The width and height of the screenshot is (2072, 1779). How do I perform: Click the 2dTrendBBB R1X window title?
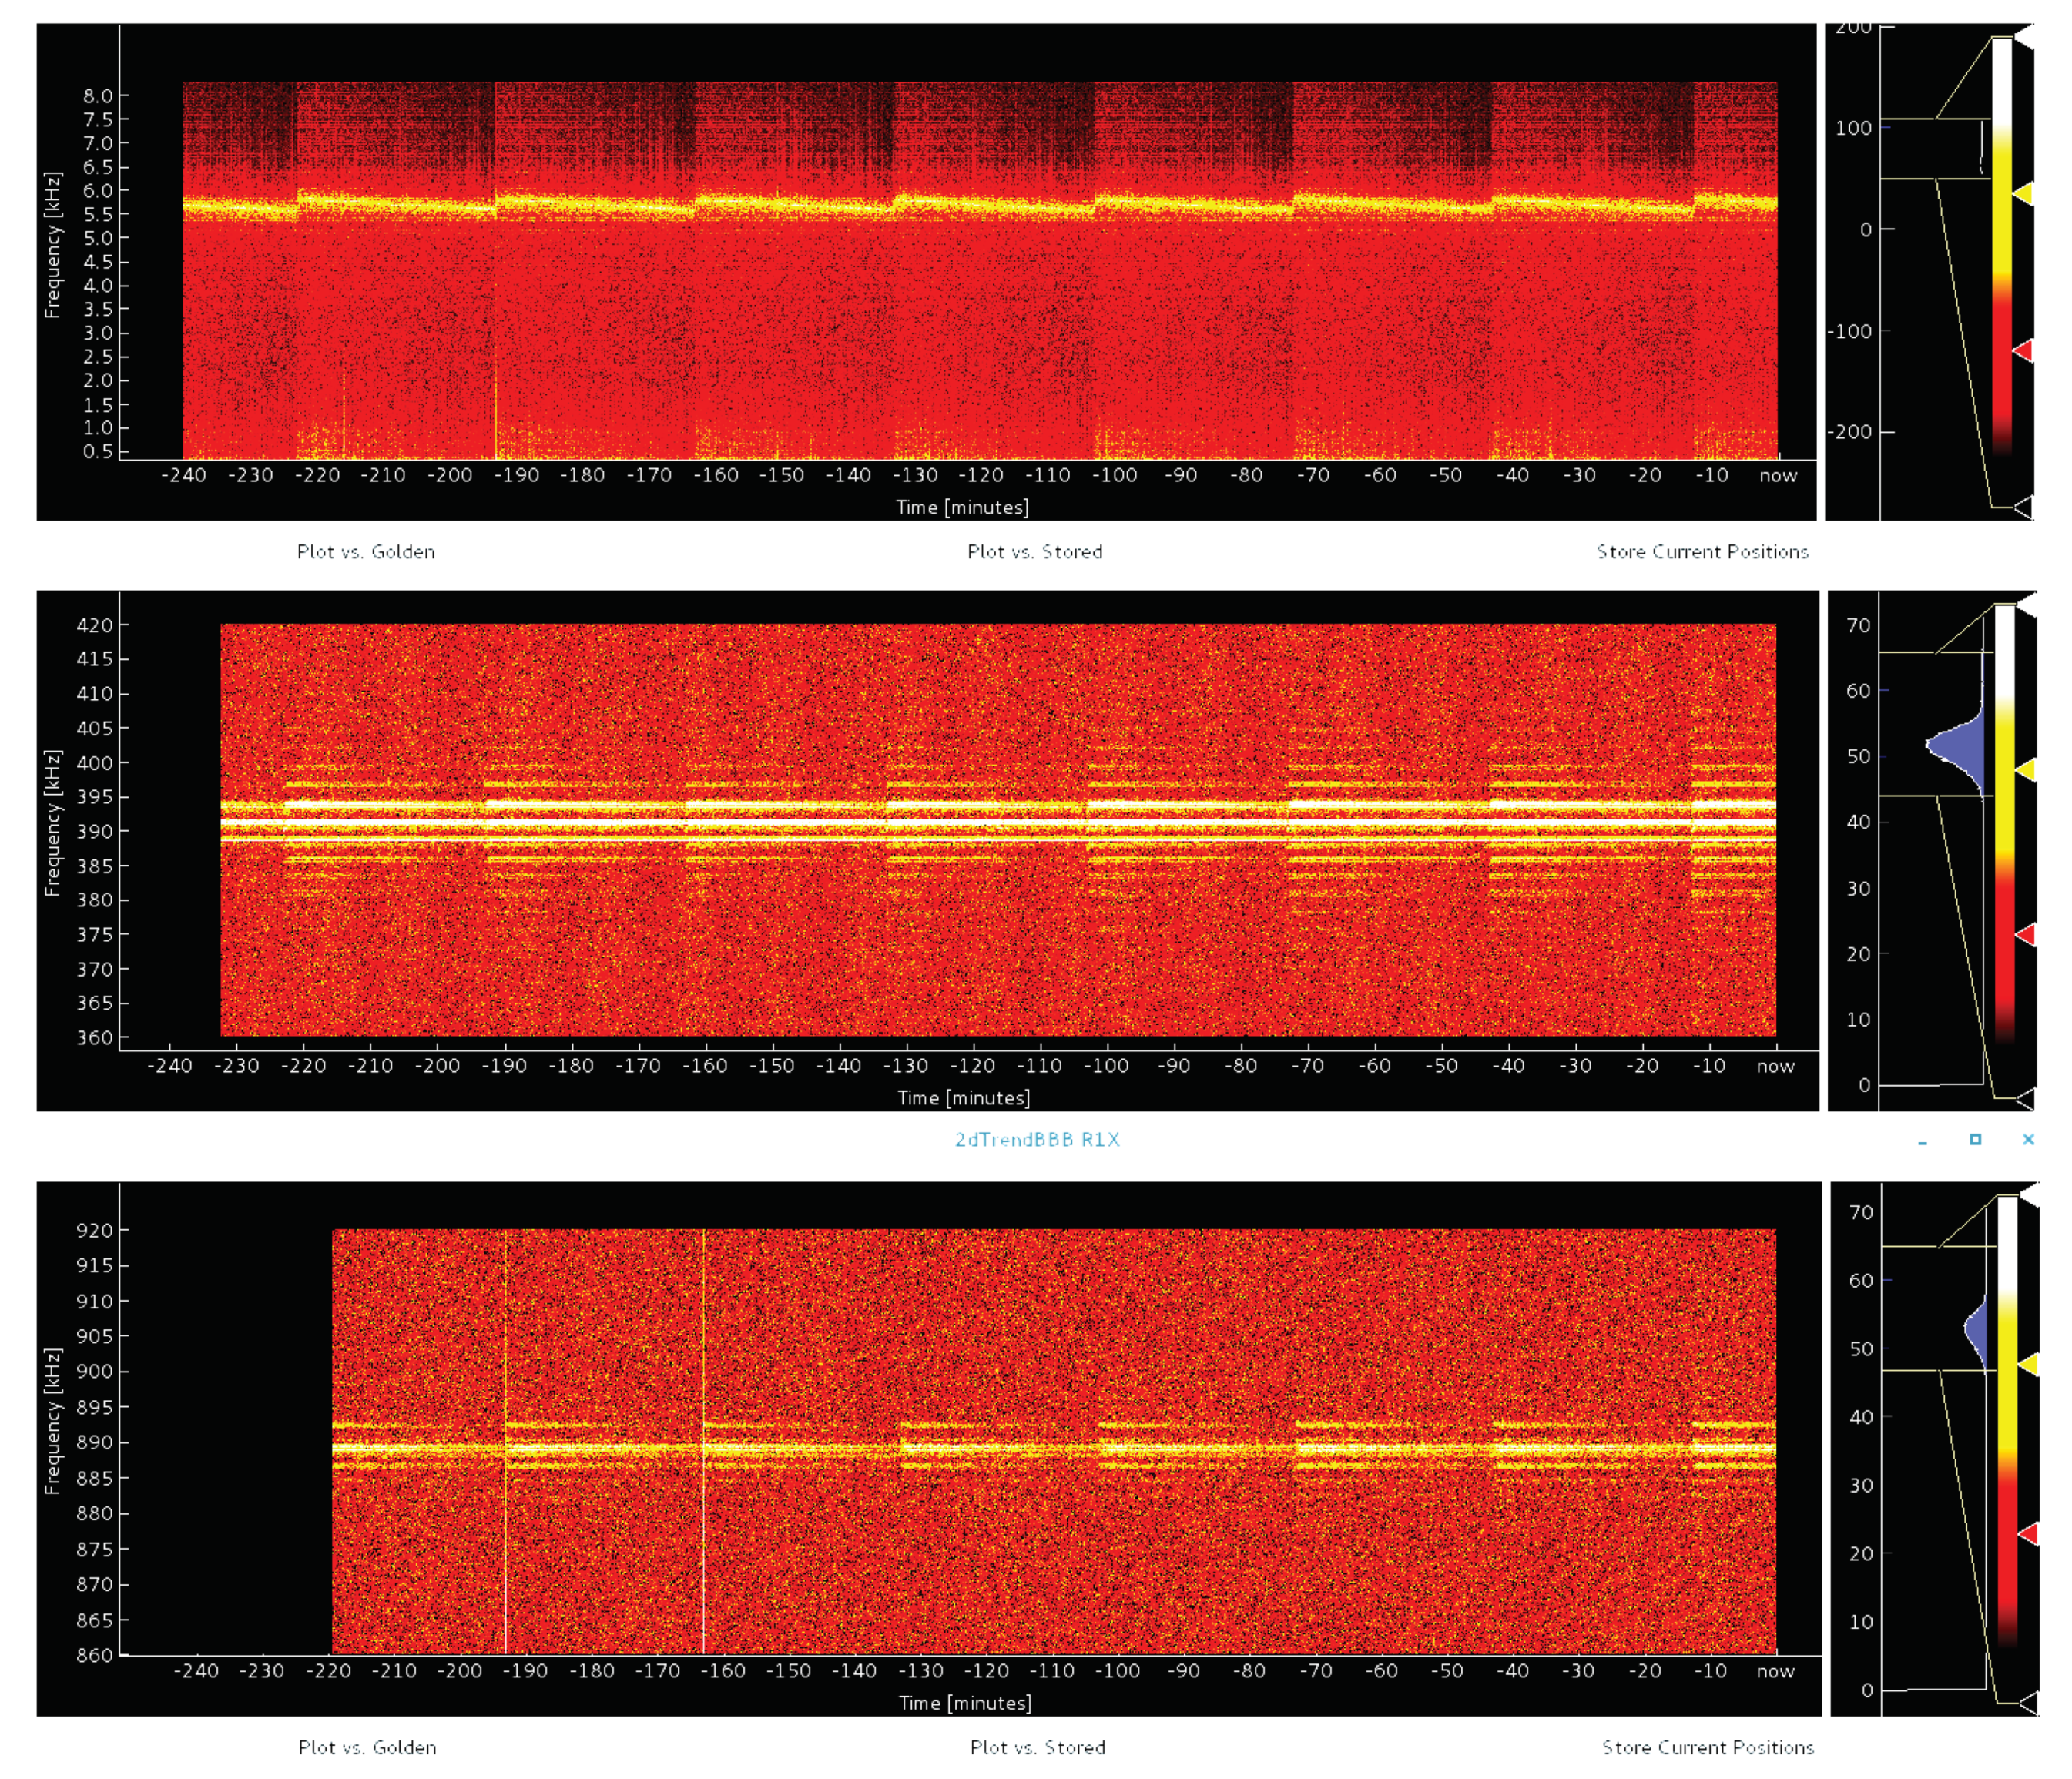click(1037, 1139)
